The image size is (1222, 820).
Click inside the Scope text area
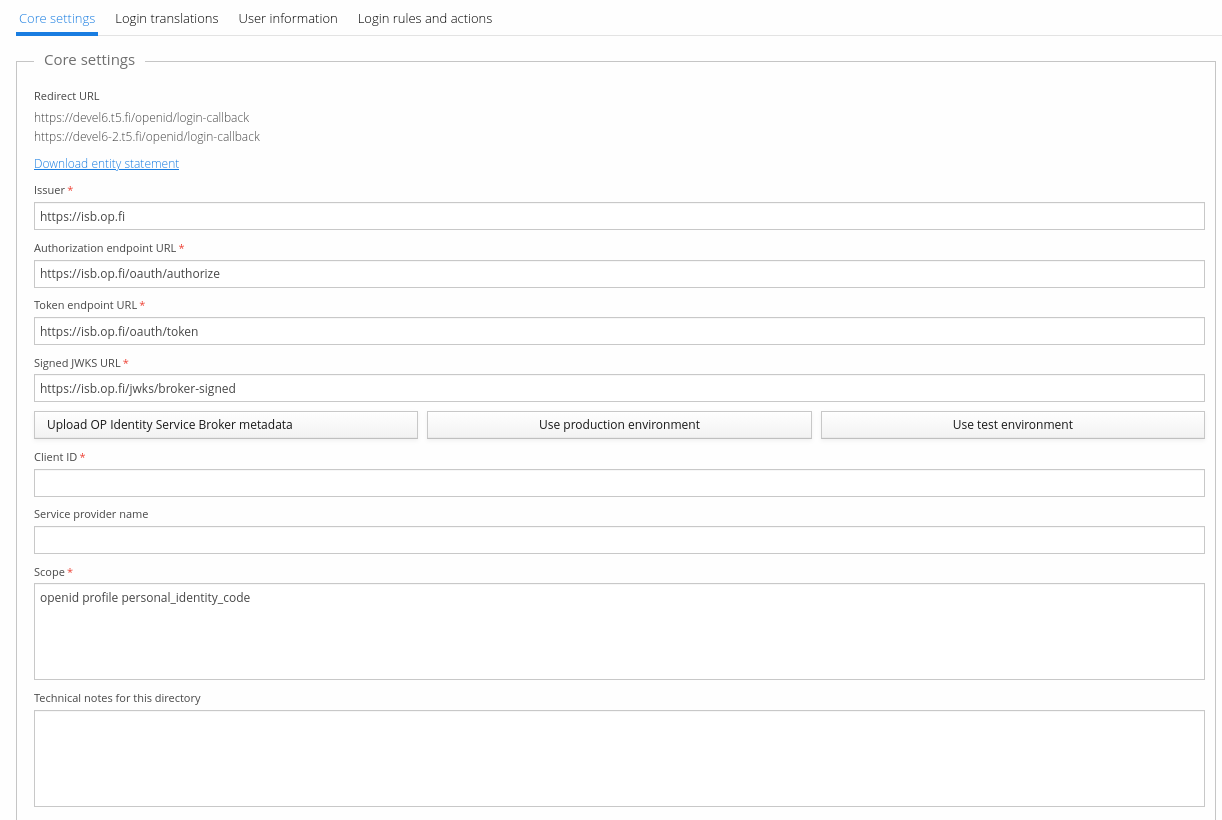click(619, 631)
